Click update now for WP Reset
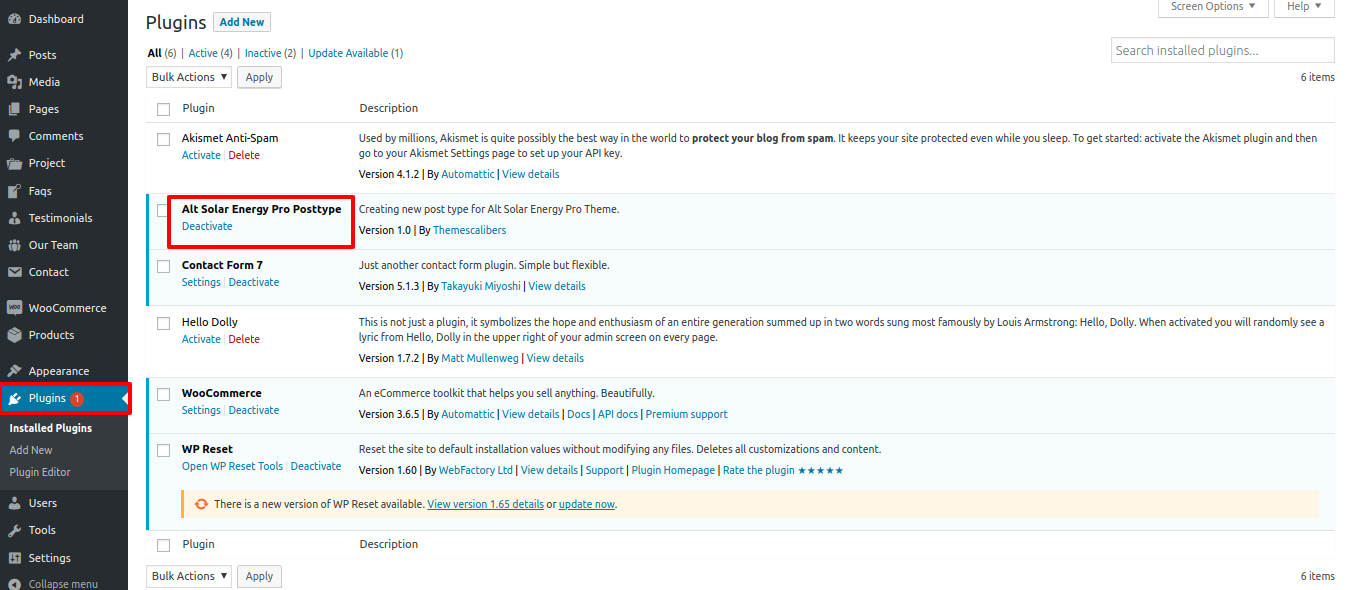Image resolution: width=1351 pixels, height=590 pixels. [587, 504]
